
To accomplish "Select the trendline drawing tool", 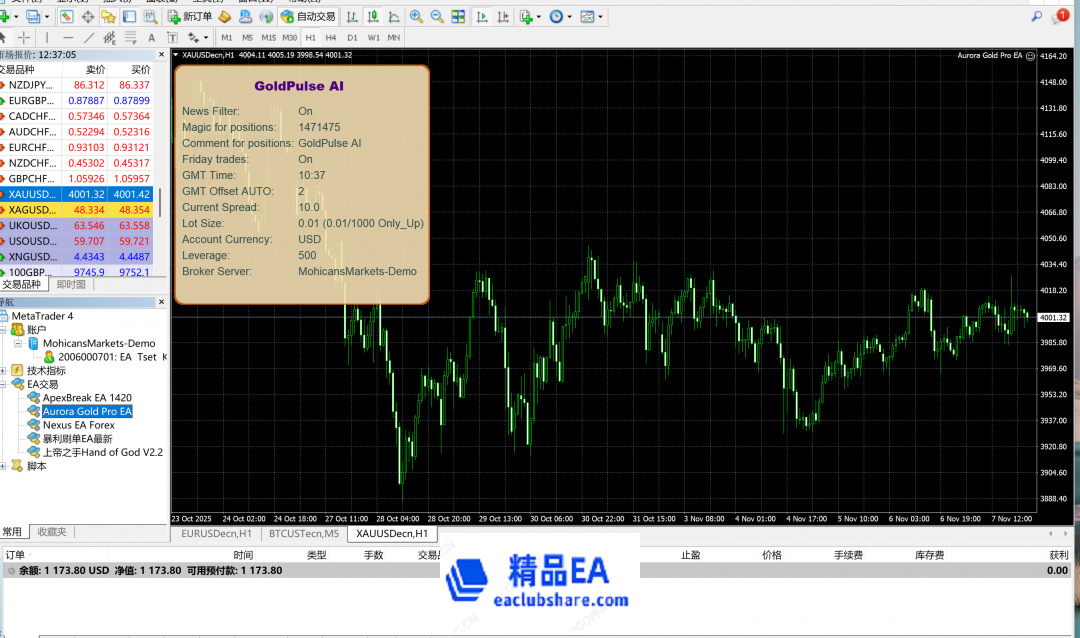I will tap(89, 38).
